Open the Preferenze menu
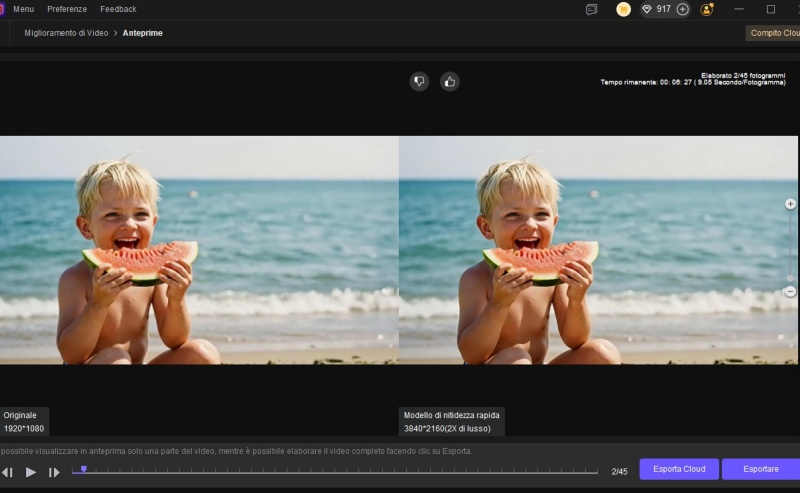Image resolution: width=800 pixels, height=493 pixels. (67, 9)
